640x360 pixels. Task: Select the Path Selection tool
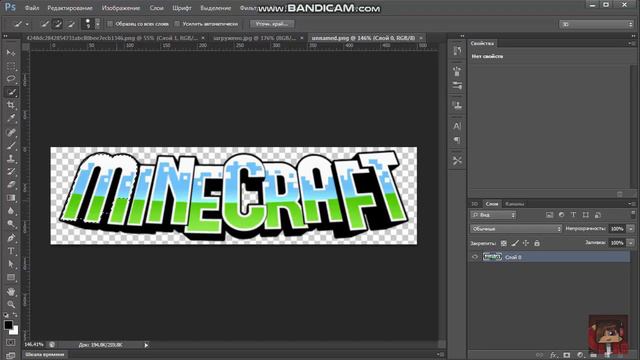click(x=11, y=264)
